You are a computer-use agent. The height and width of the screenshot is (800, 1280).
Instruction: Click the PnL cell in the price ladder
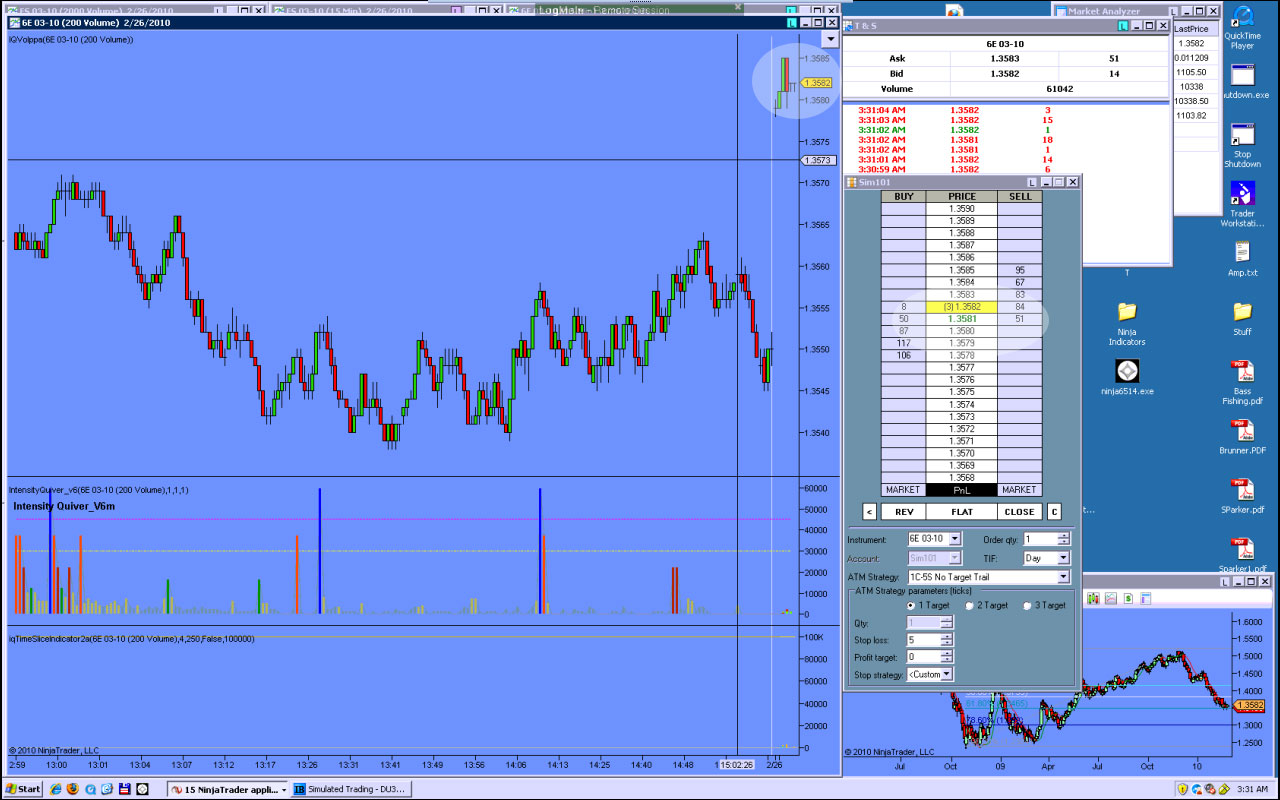click(x=961, y=490)
